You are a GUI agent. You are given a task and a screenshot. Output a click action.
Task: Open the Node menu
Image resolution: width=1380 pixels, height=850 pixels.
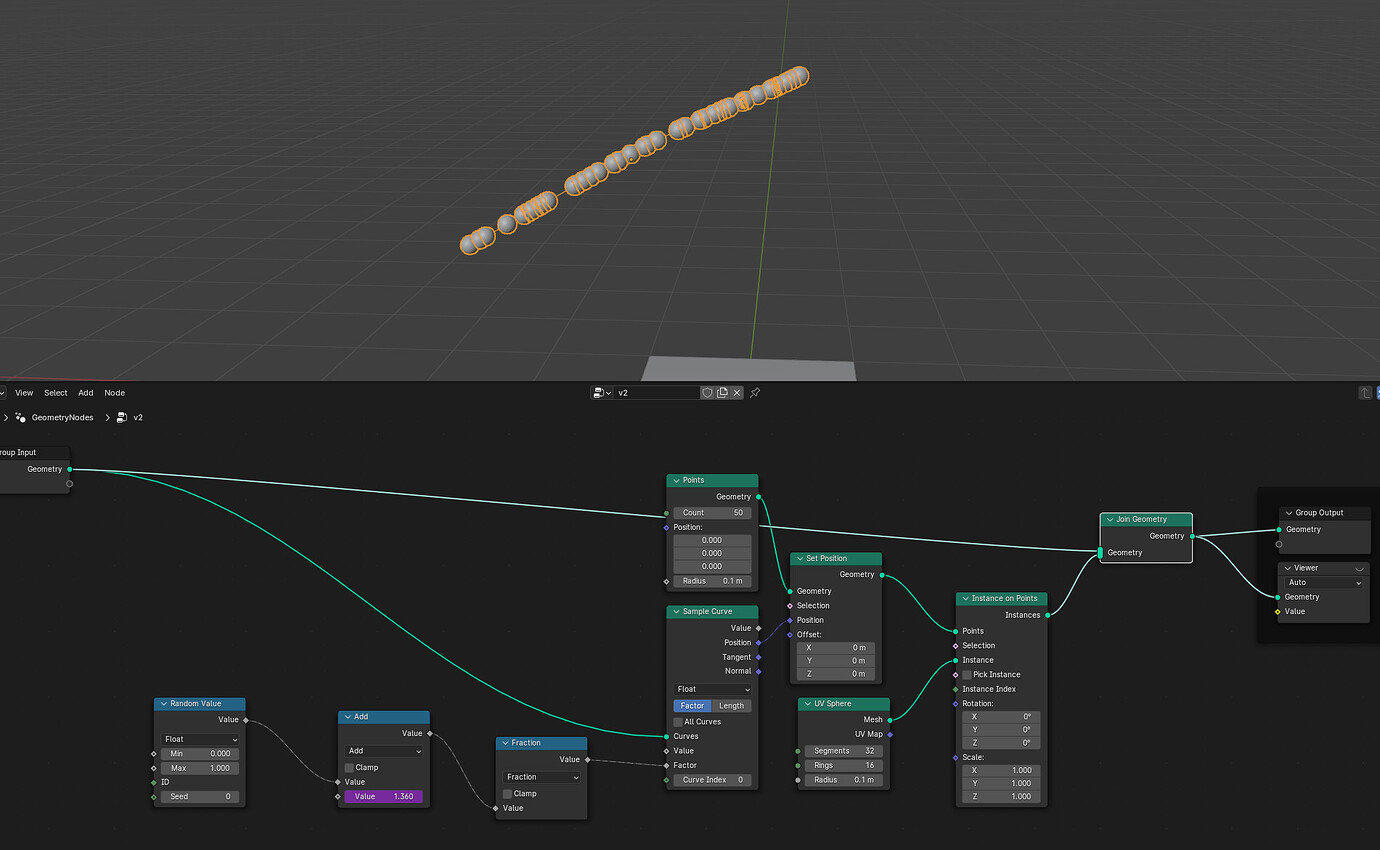(x=115, y=393)
